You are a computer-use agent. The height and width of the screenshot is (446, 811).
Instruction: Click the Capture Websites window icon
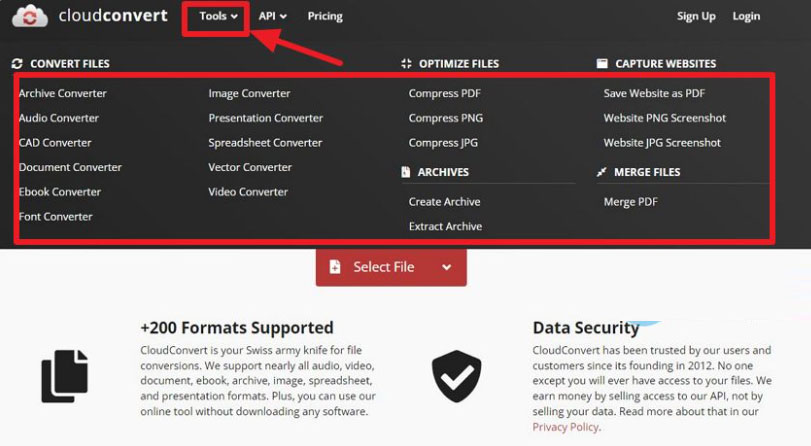[x=602, y=64]
